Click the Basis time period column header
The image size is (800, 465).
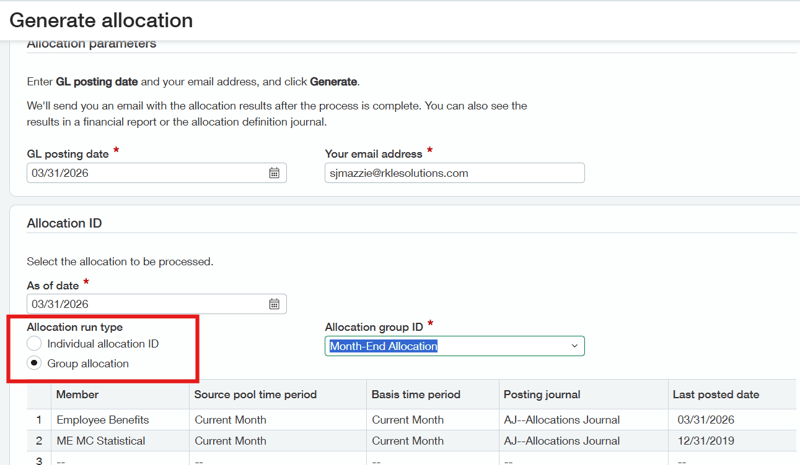(416, 394)
